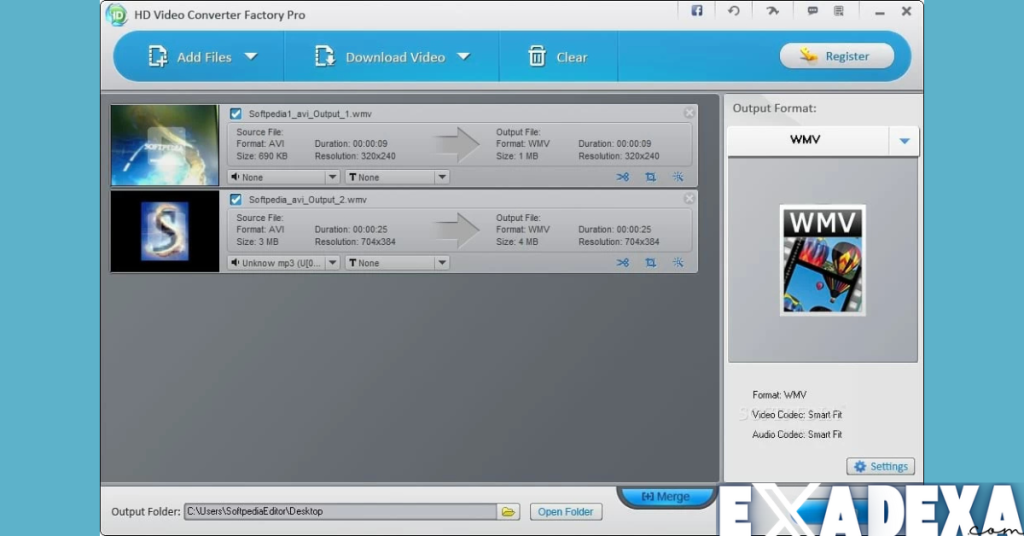Click effects icon for Softpedia1_avi_Output_1.wmv
The width and height of the screenshot is (1024, 536).
(x=678, y=177)
